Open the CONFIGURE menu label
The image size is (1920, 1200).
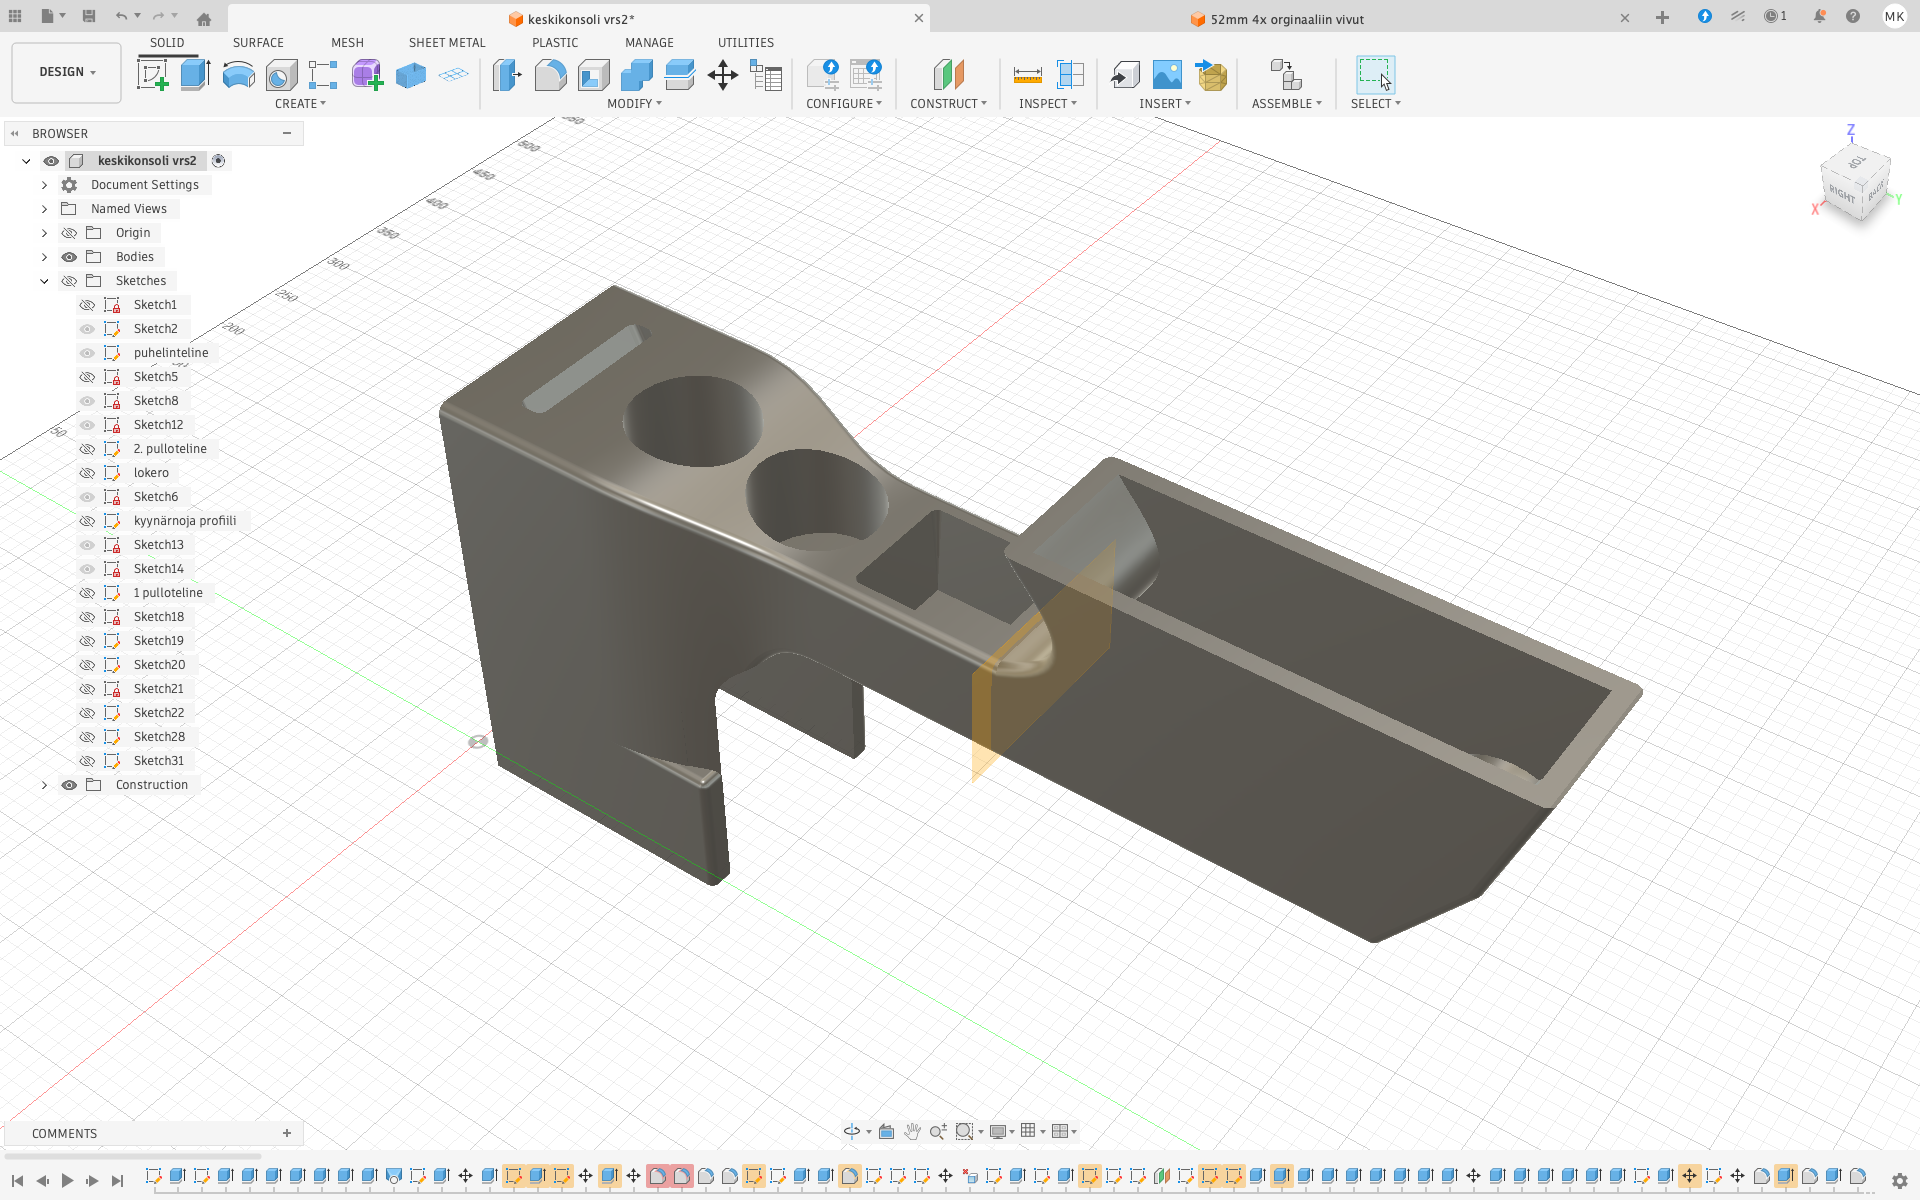(844, 104)
